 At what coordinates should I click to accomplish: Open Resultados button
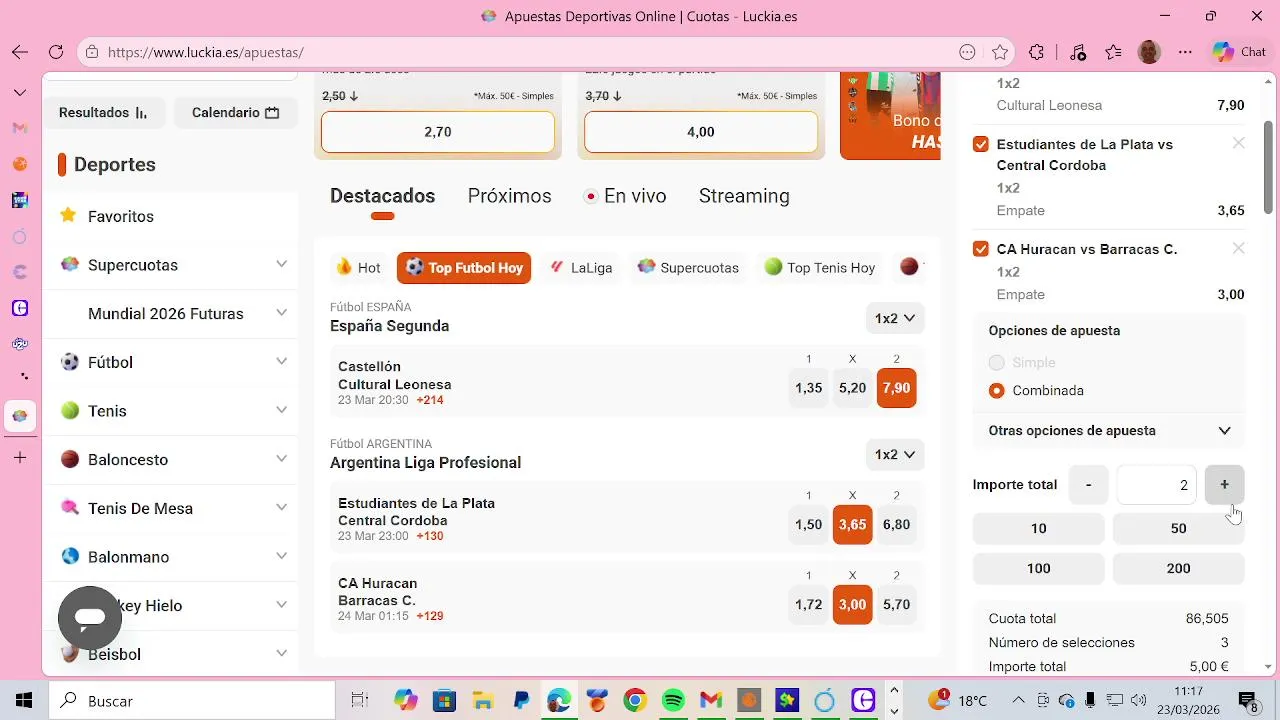103,113
